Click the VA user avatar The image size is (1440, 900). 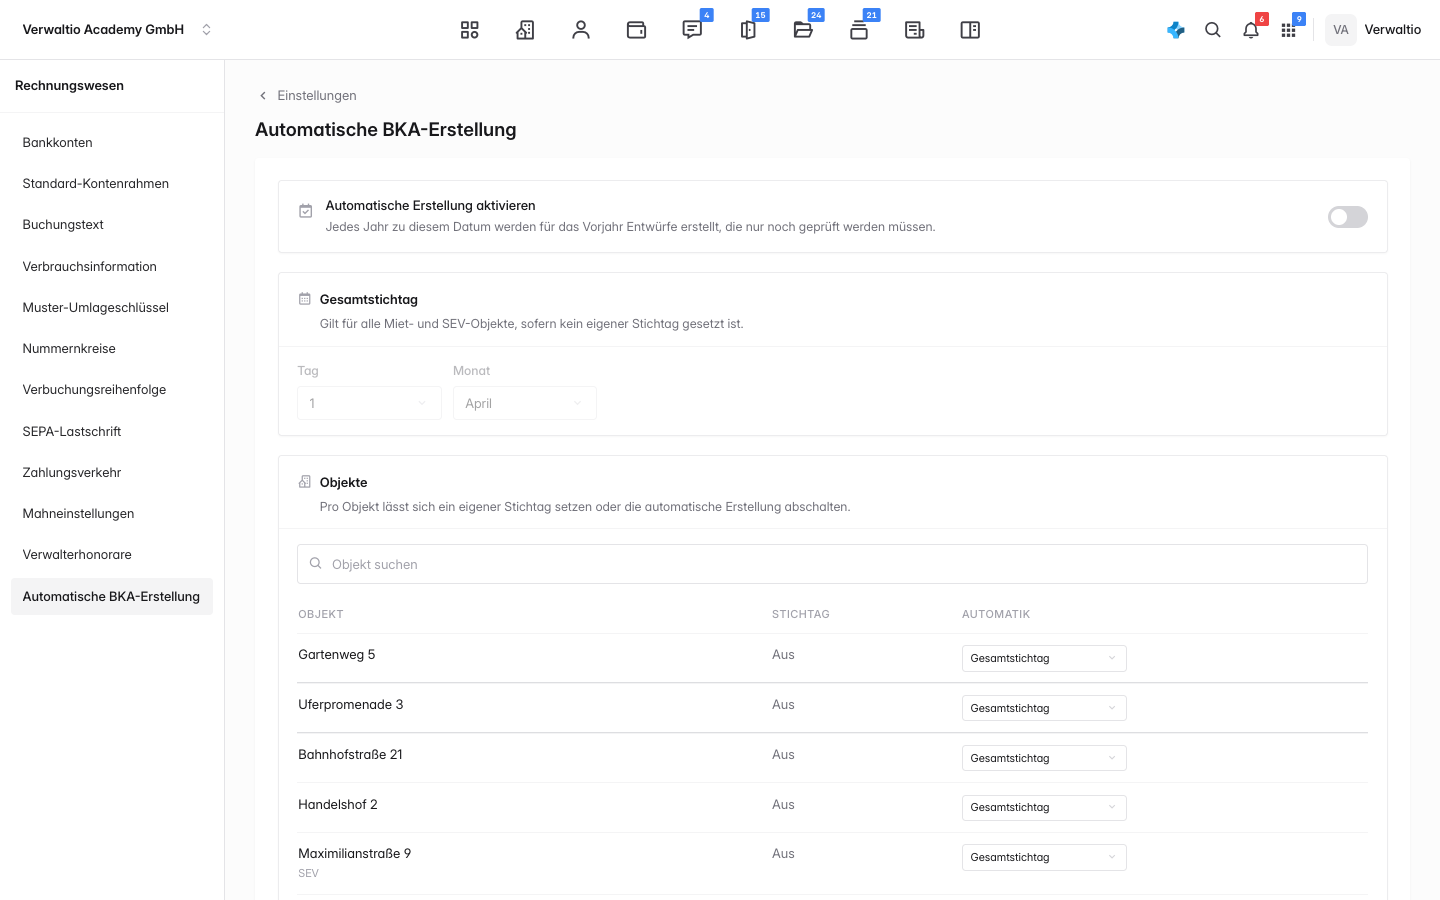pyautogui.click(x=1341, y=30)
